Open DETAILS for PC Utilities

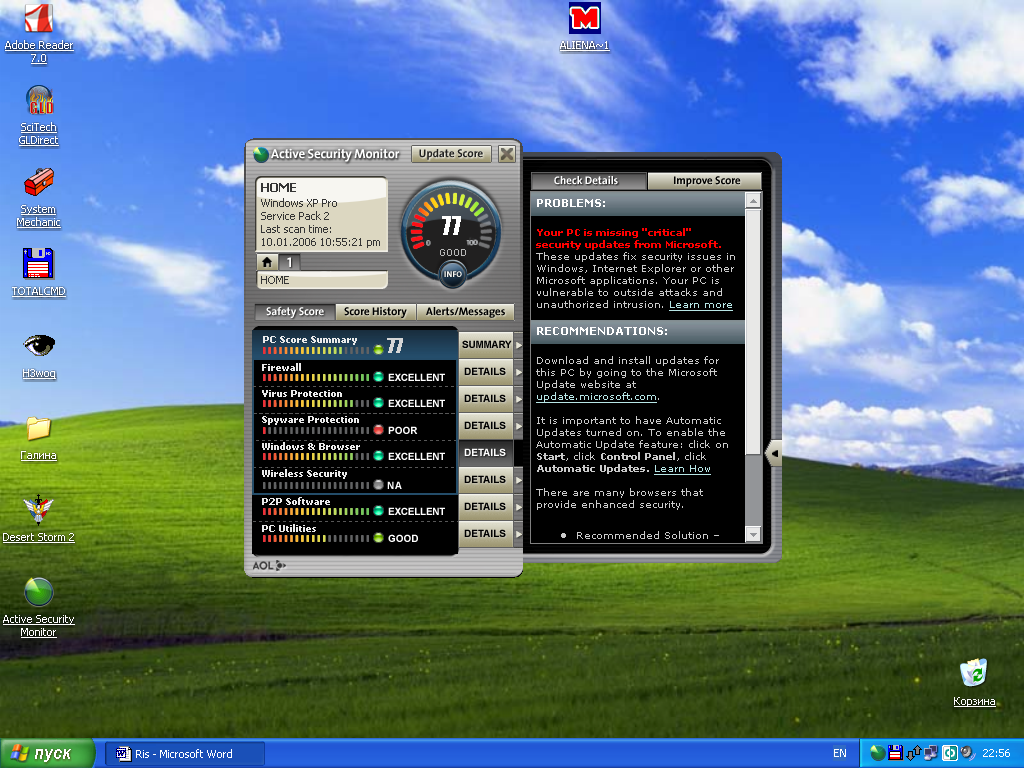point(485,534)
